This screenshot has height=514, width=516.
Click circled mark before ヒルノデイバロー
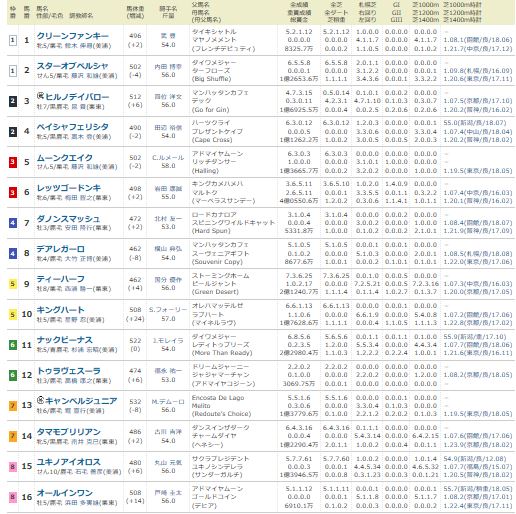pyautogui.click(x=40, y=96)
